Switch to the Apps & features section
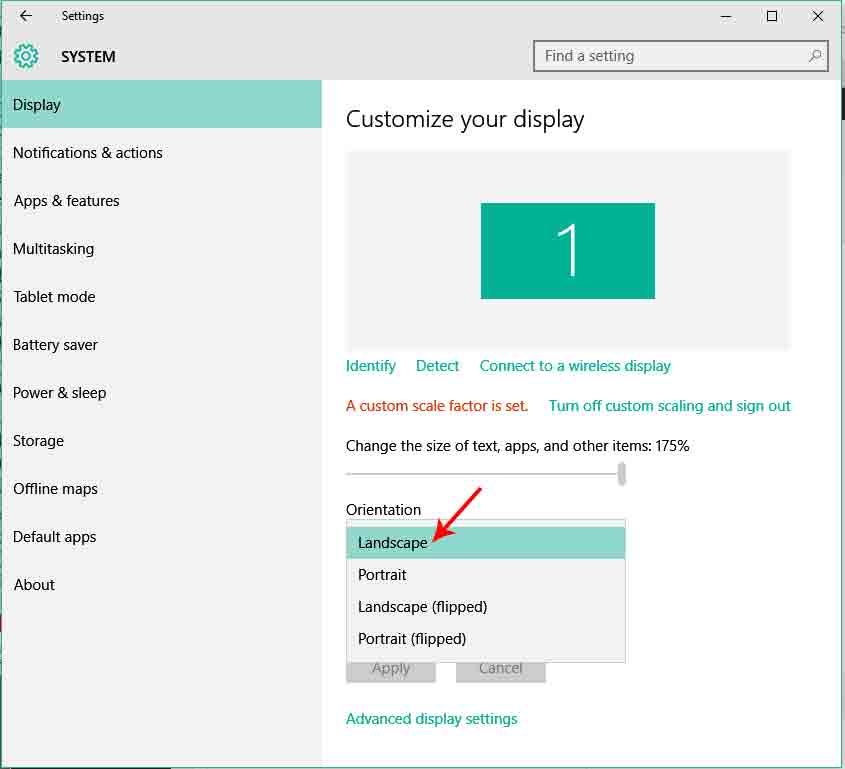845x769 pixels. [66, 200]
